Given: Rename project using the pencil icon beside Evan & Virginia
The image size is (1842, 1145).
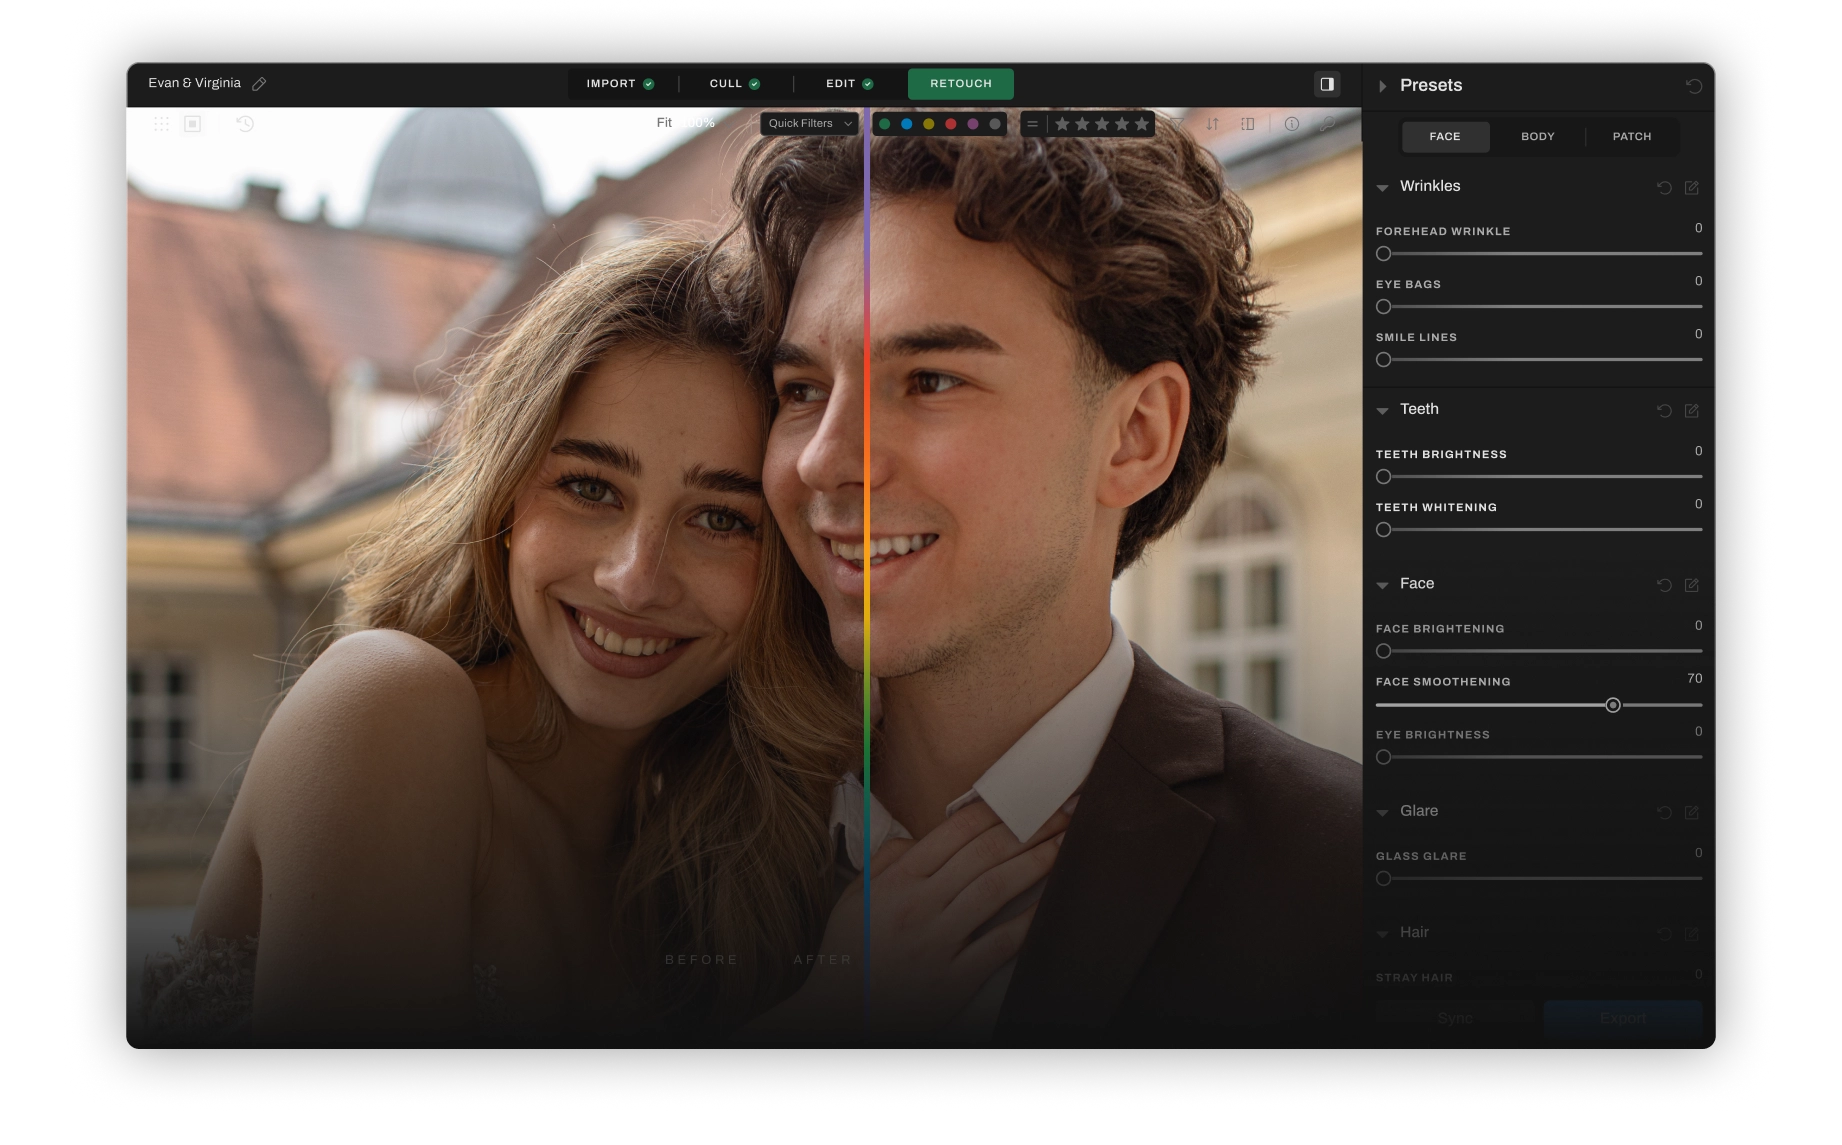Looking at the screenshot, I should point(260,83).
